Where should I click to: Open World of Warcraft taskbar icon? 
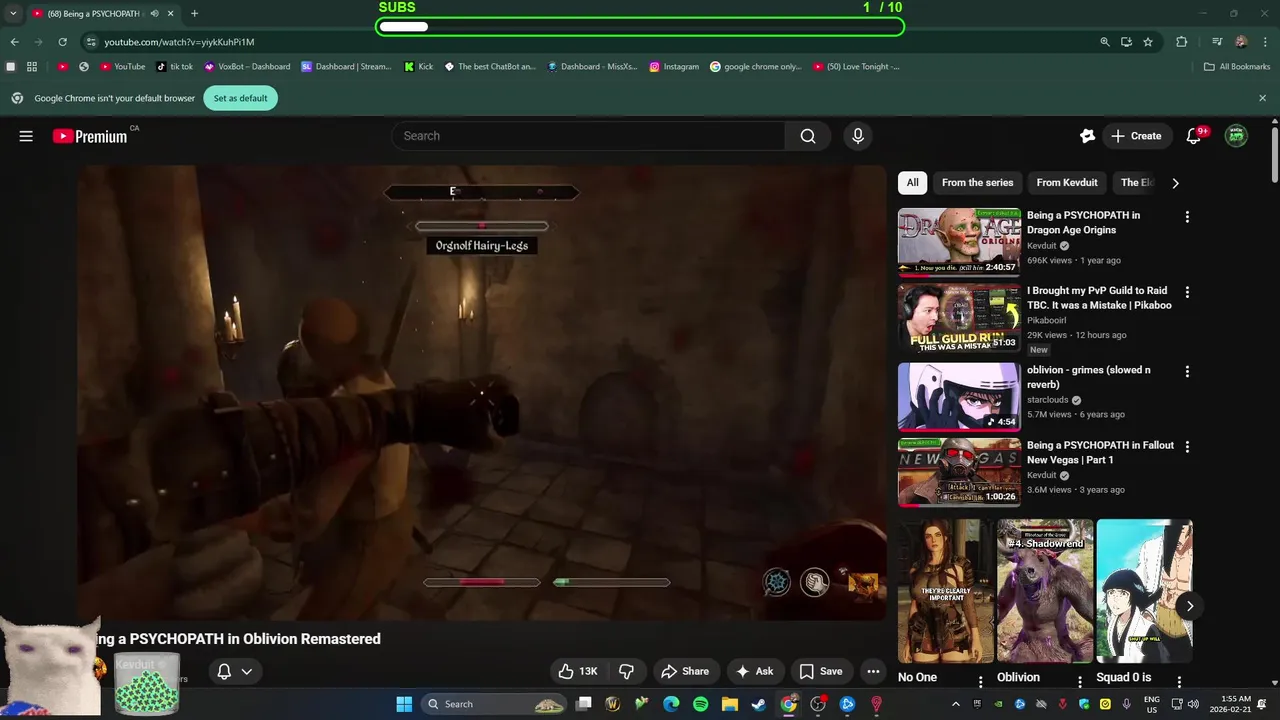pyautogui.click(x=613, y=704)
